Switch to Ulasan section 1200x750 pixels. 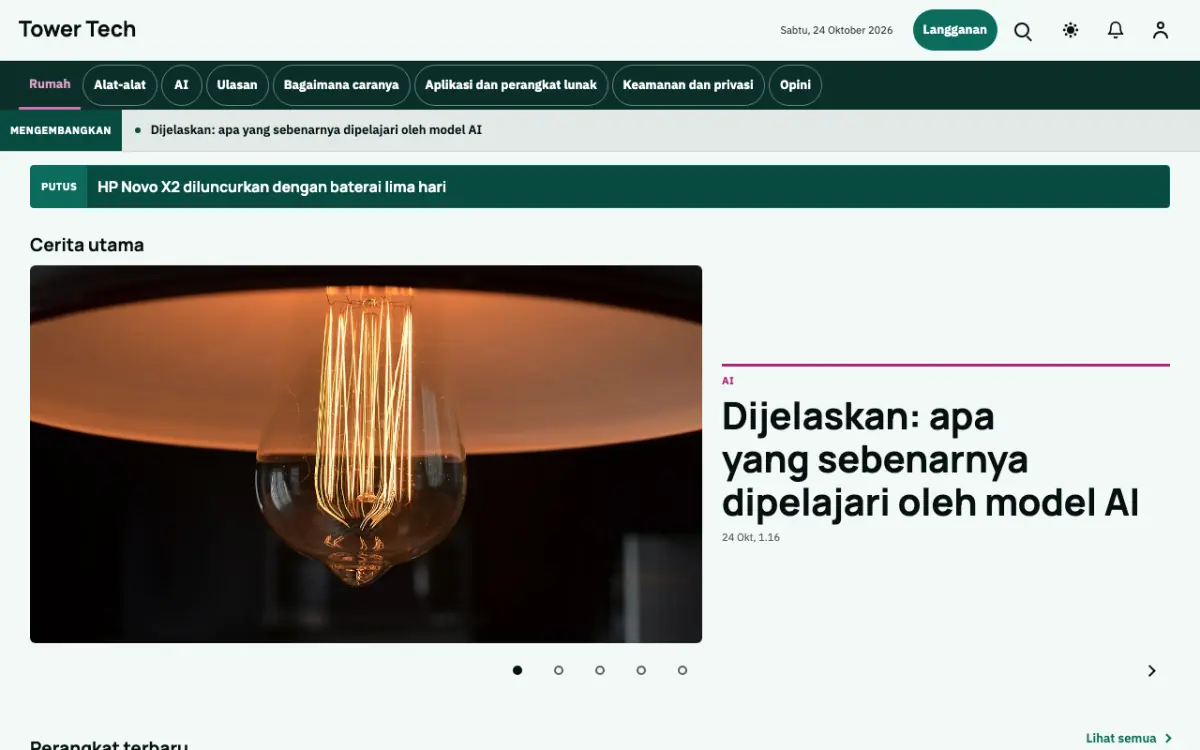coord(237,85)
